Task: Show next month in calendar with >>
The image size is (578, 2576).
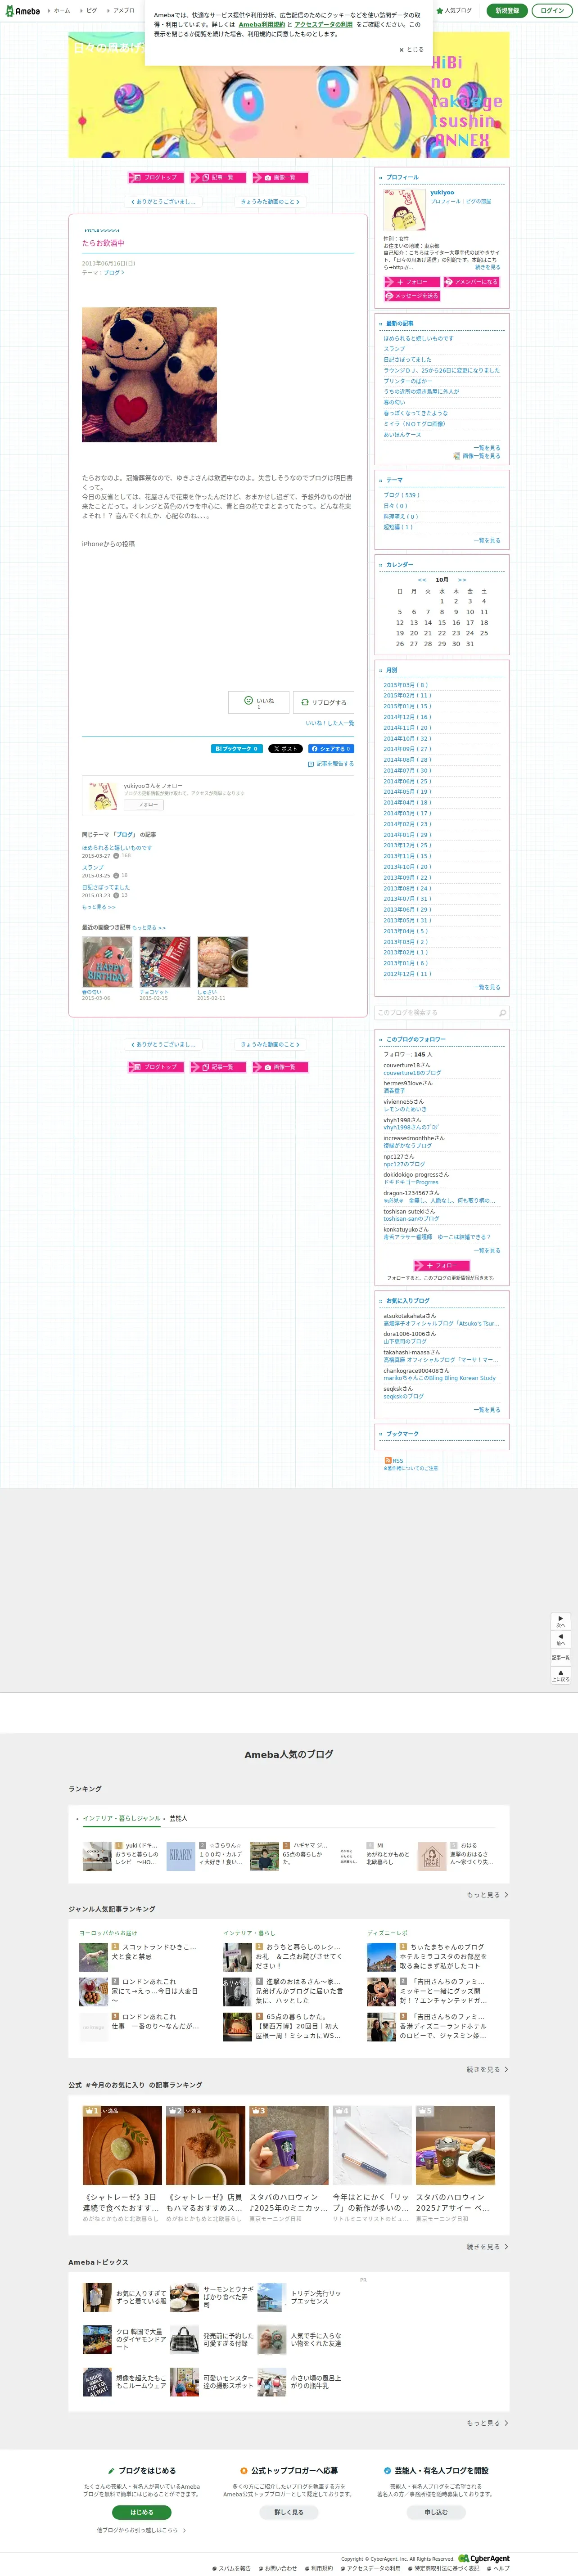Action: pos(462,580)
